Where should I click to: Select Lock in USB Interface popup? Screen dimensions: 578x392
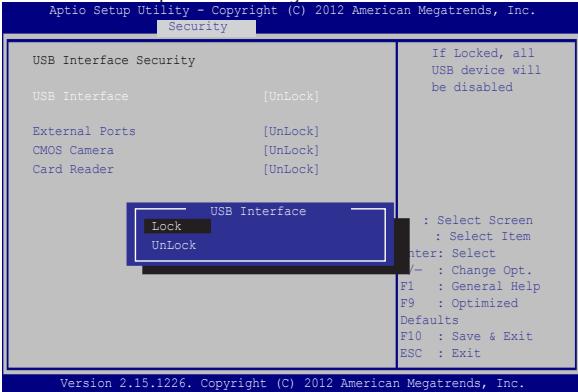177,226
